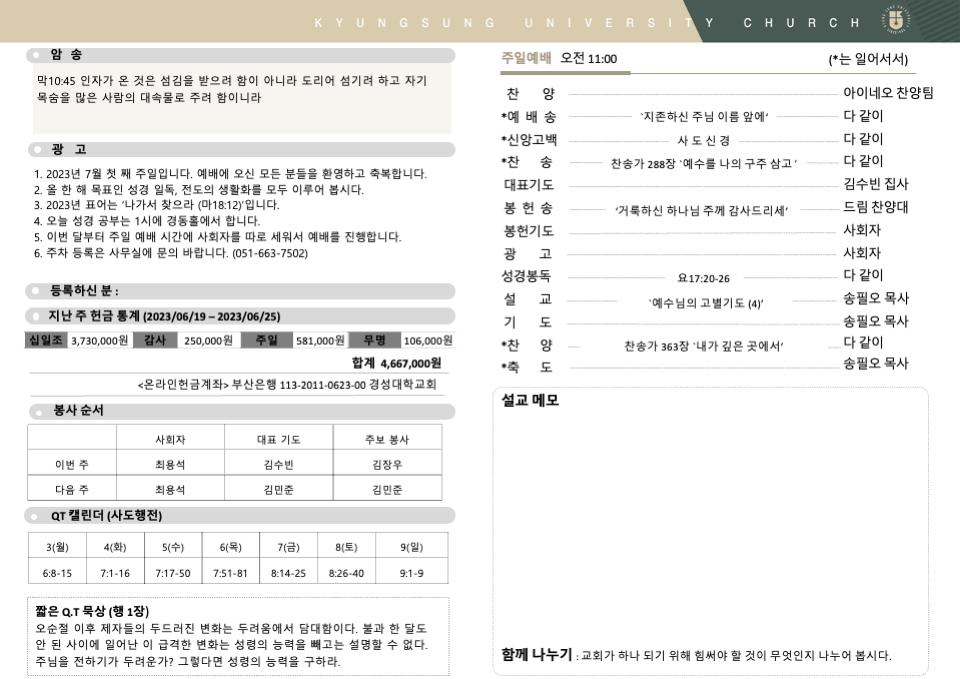
Task: Click the amount "250,000원"
Action: [208, 340]
